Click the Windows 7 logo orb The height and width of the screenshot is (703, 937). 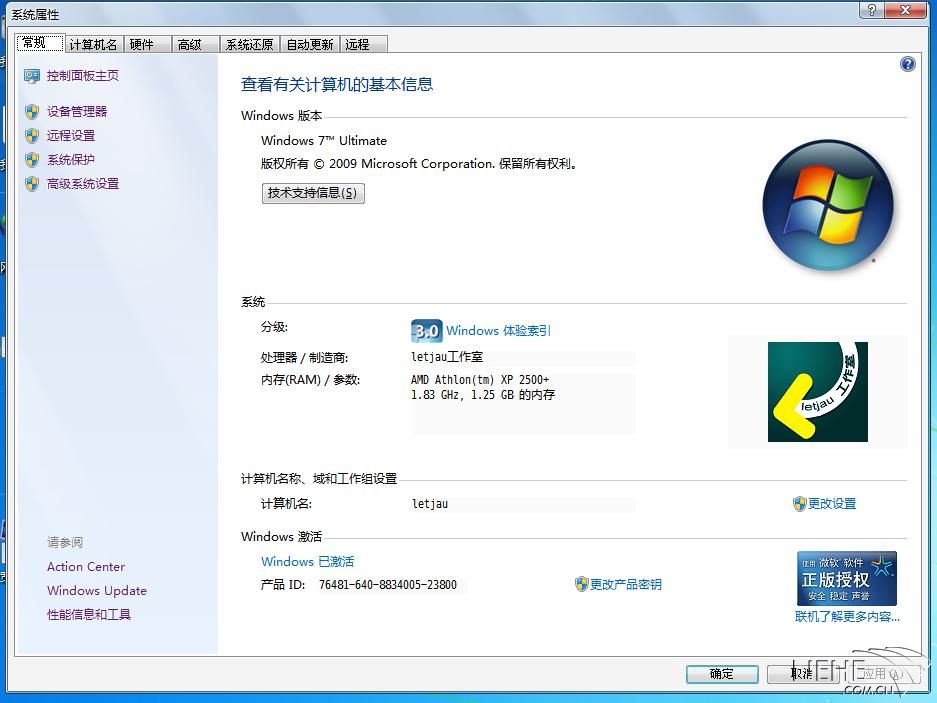[x=828, y=205]
